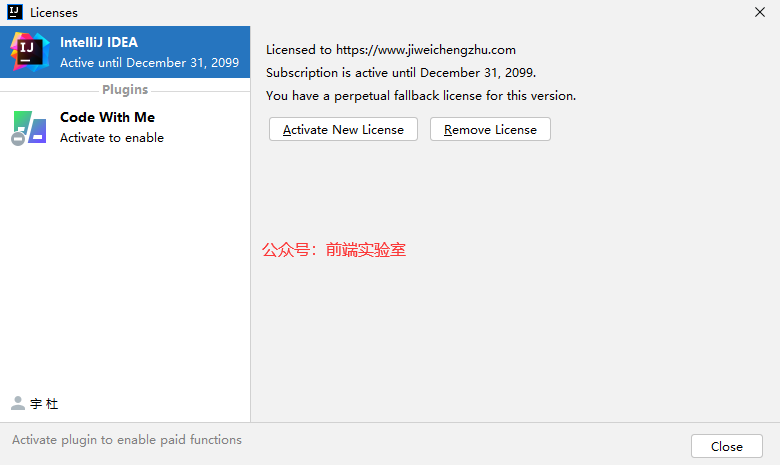Image resolution: width=780 pixels, height=465 pixels.
Task: Click the Activate New License button
Action: tap(343, 129)
